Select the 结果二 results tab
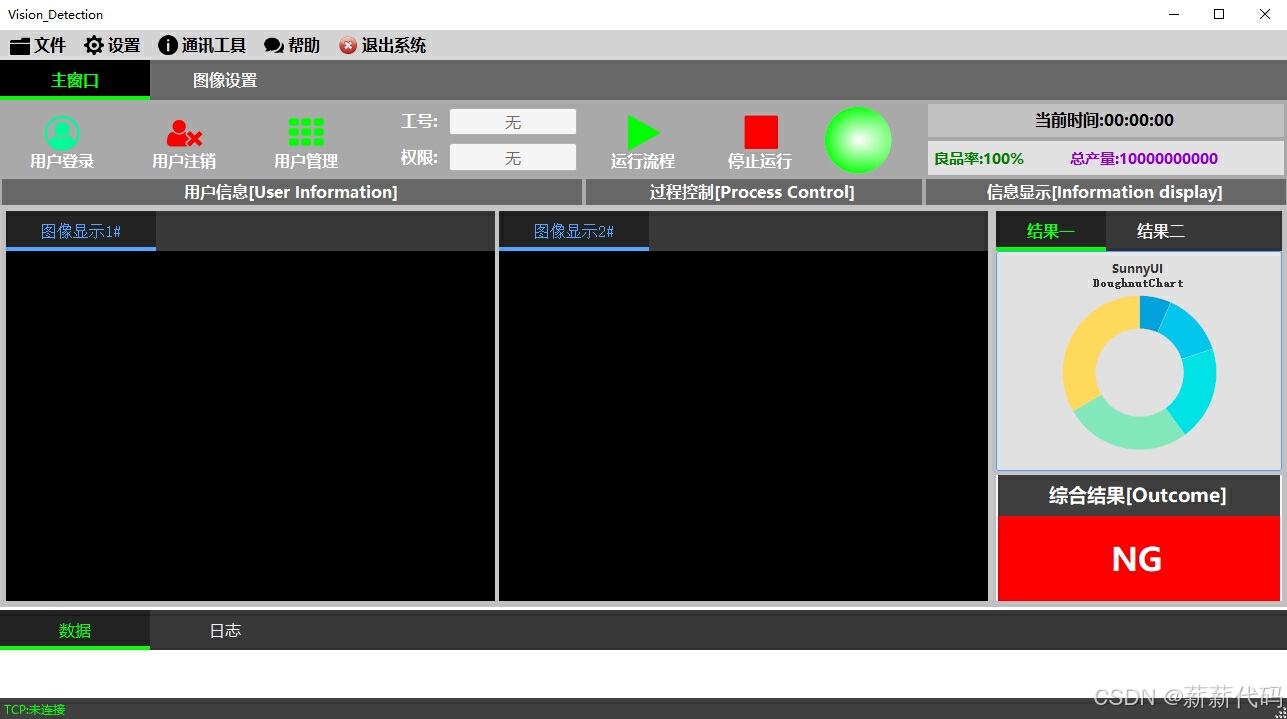Image resolution: width=1287 pixels, height=719 pixels. (x=1160, y=230)
